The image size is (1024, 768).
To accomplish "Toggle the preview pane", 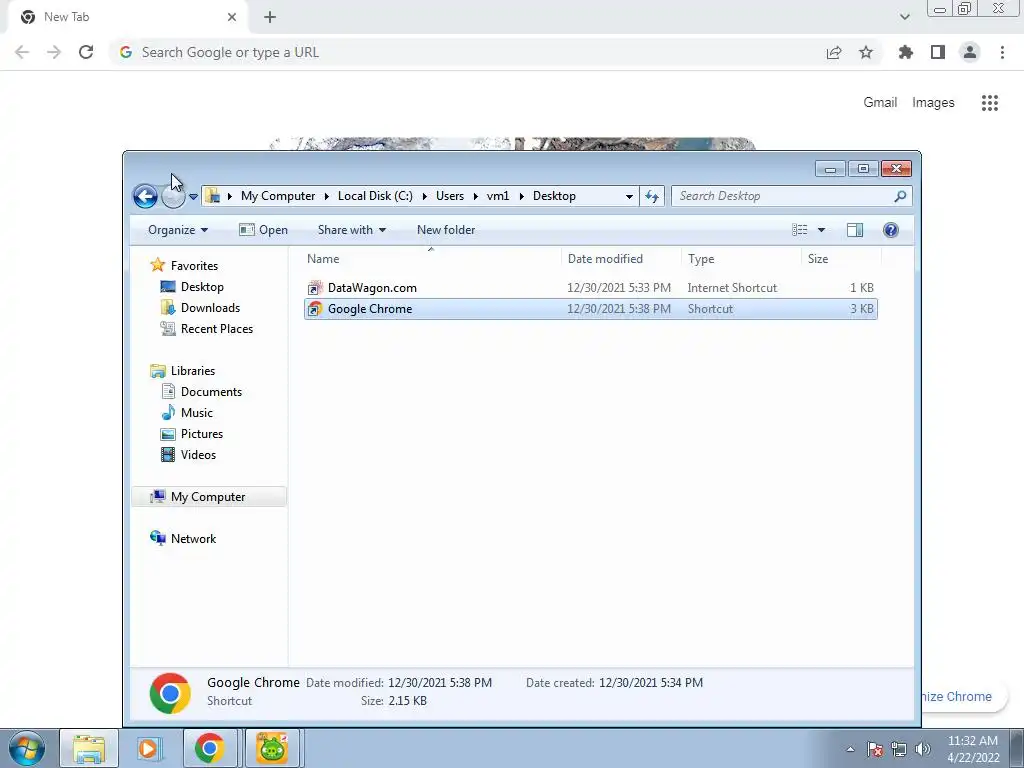I will (855, 230).
